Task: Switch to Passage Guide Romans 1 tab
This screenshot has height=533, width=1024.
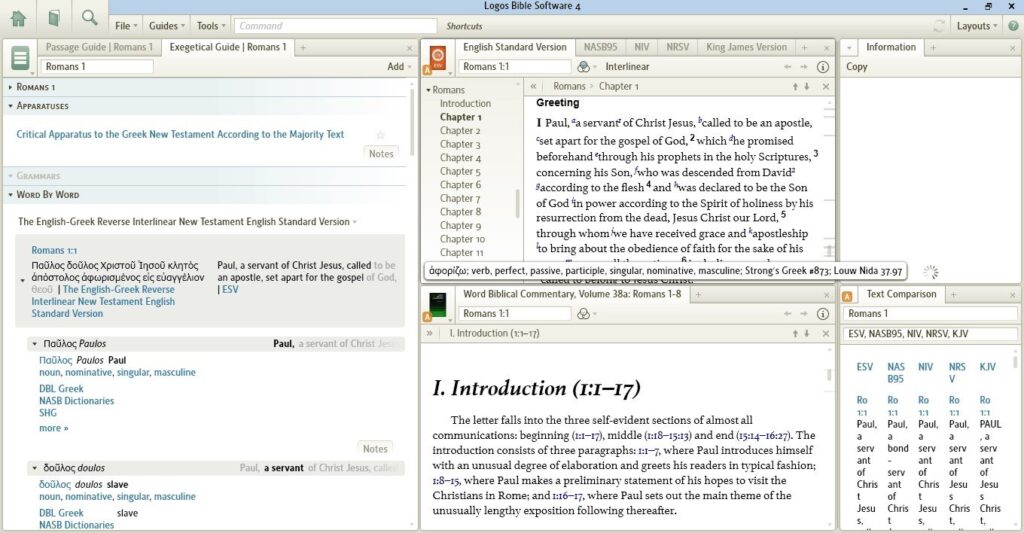Action: point(99,47)
